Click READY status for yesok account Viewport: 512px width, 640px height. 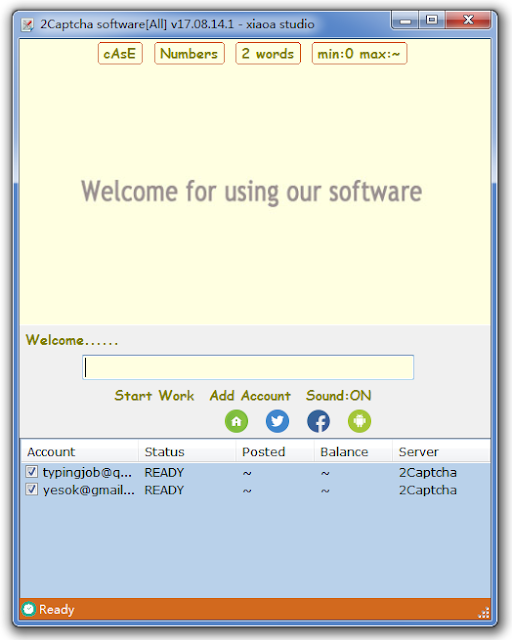tap(164, 490)
